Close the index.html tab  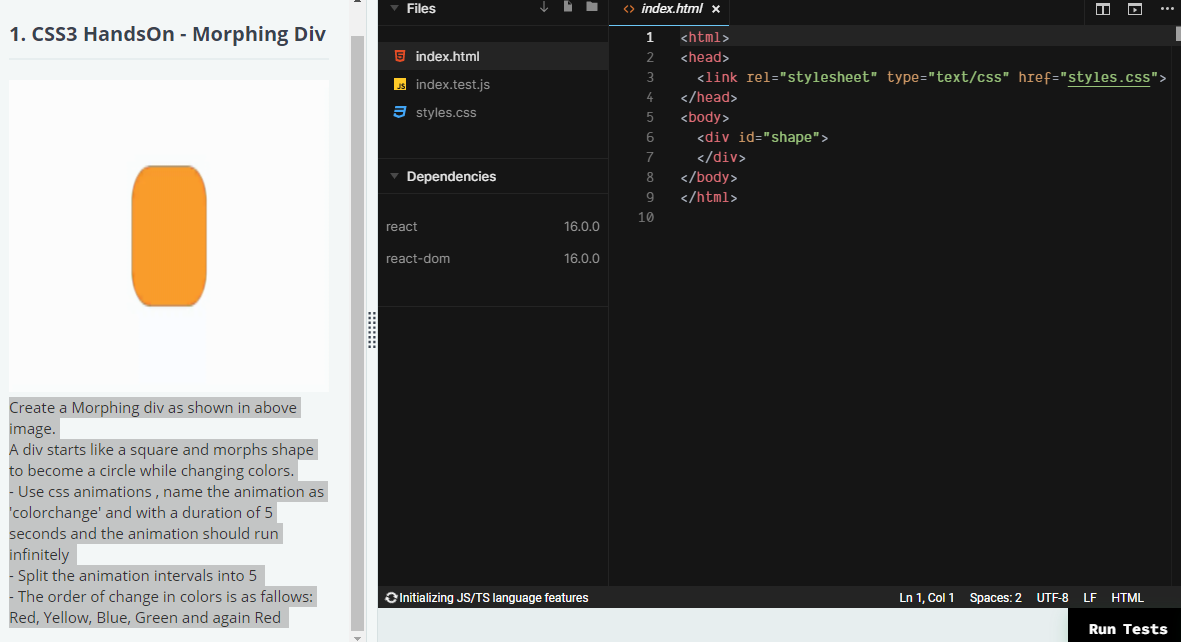click(x=715, y=8)
